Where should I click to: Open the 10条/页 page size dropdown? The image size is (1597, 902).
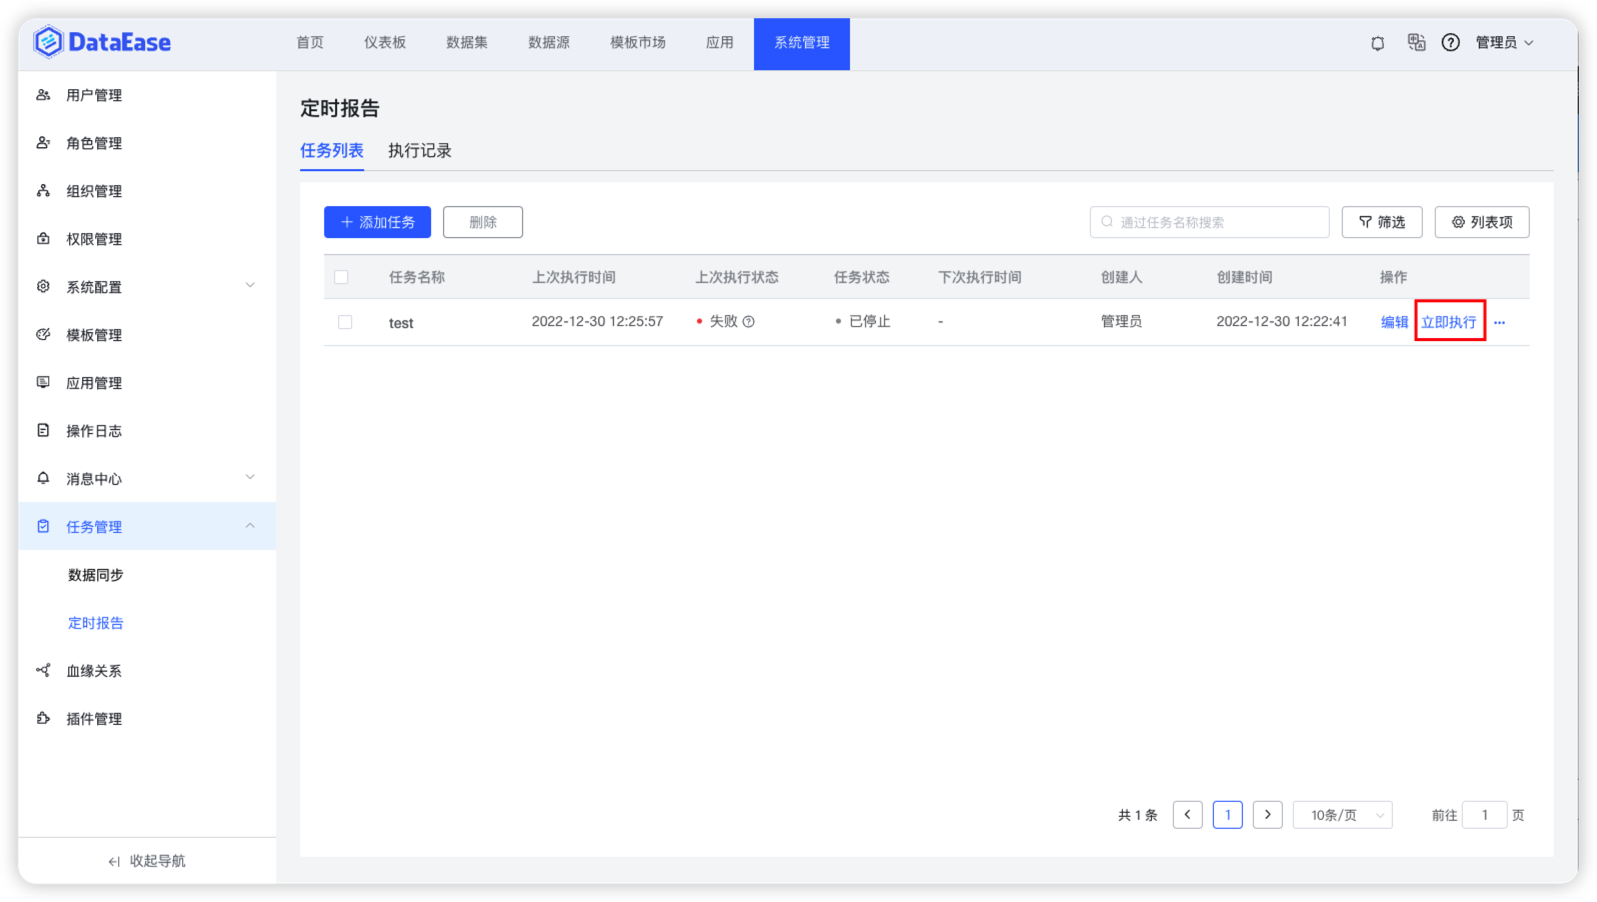click(x=1342, y=815)
